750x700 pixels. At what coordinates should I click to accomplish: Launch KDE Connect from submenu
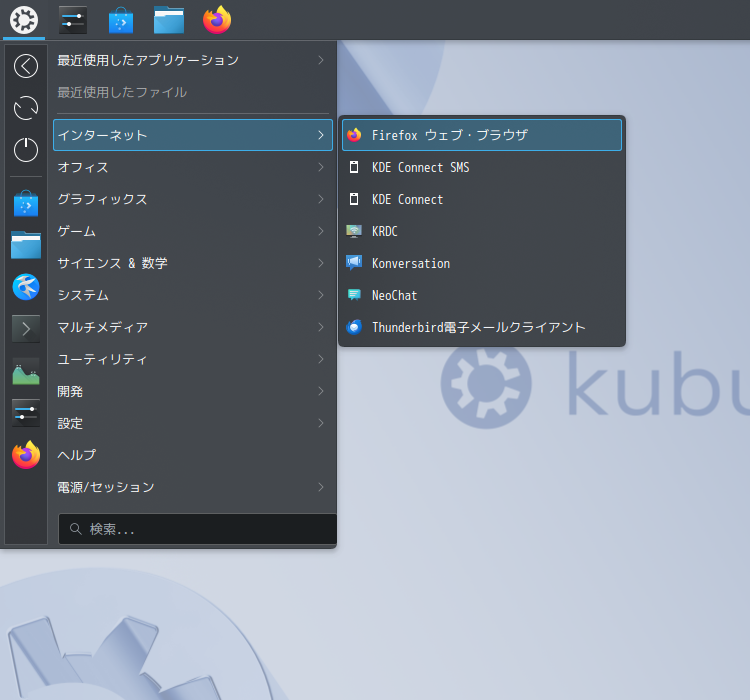[x=482, y=199]
